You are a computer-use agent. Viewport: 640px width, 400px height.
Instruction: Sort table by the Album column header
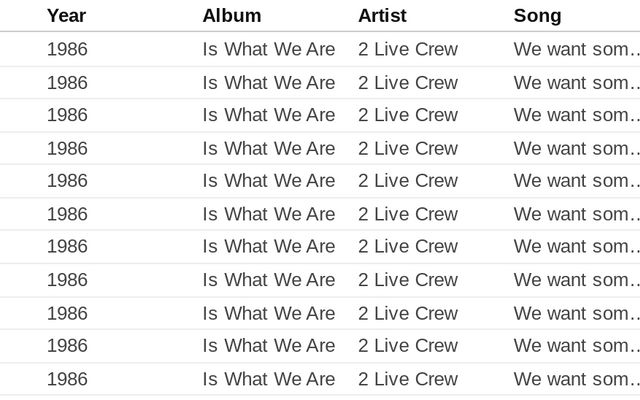tap(232, 16)
